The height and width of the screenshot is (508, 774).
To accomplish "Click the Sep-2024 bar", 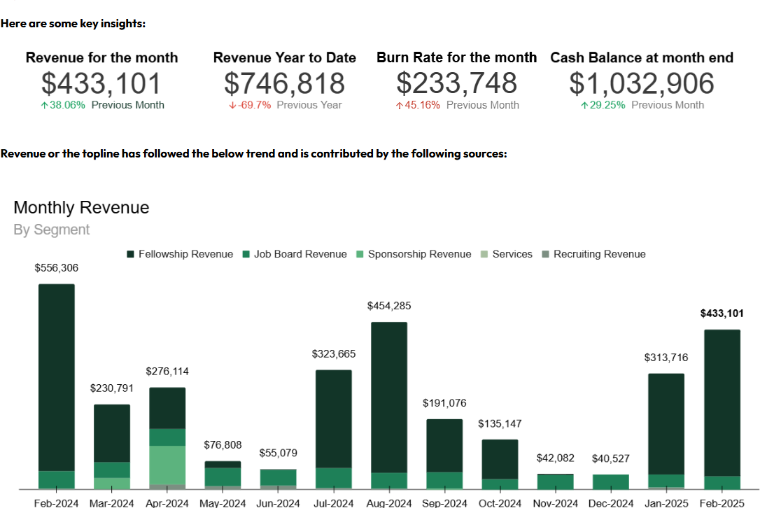I will click(x=445, y=454).
